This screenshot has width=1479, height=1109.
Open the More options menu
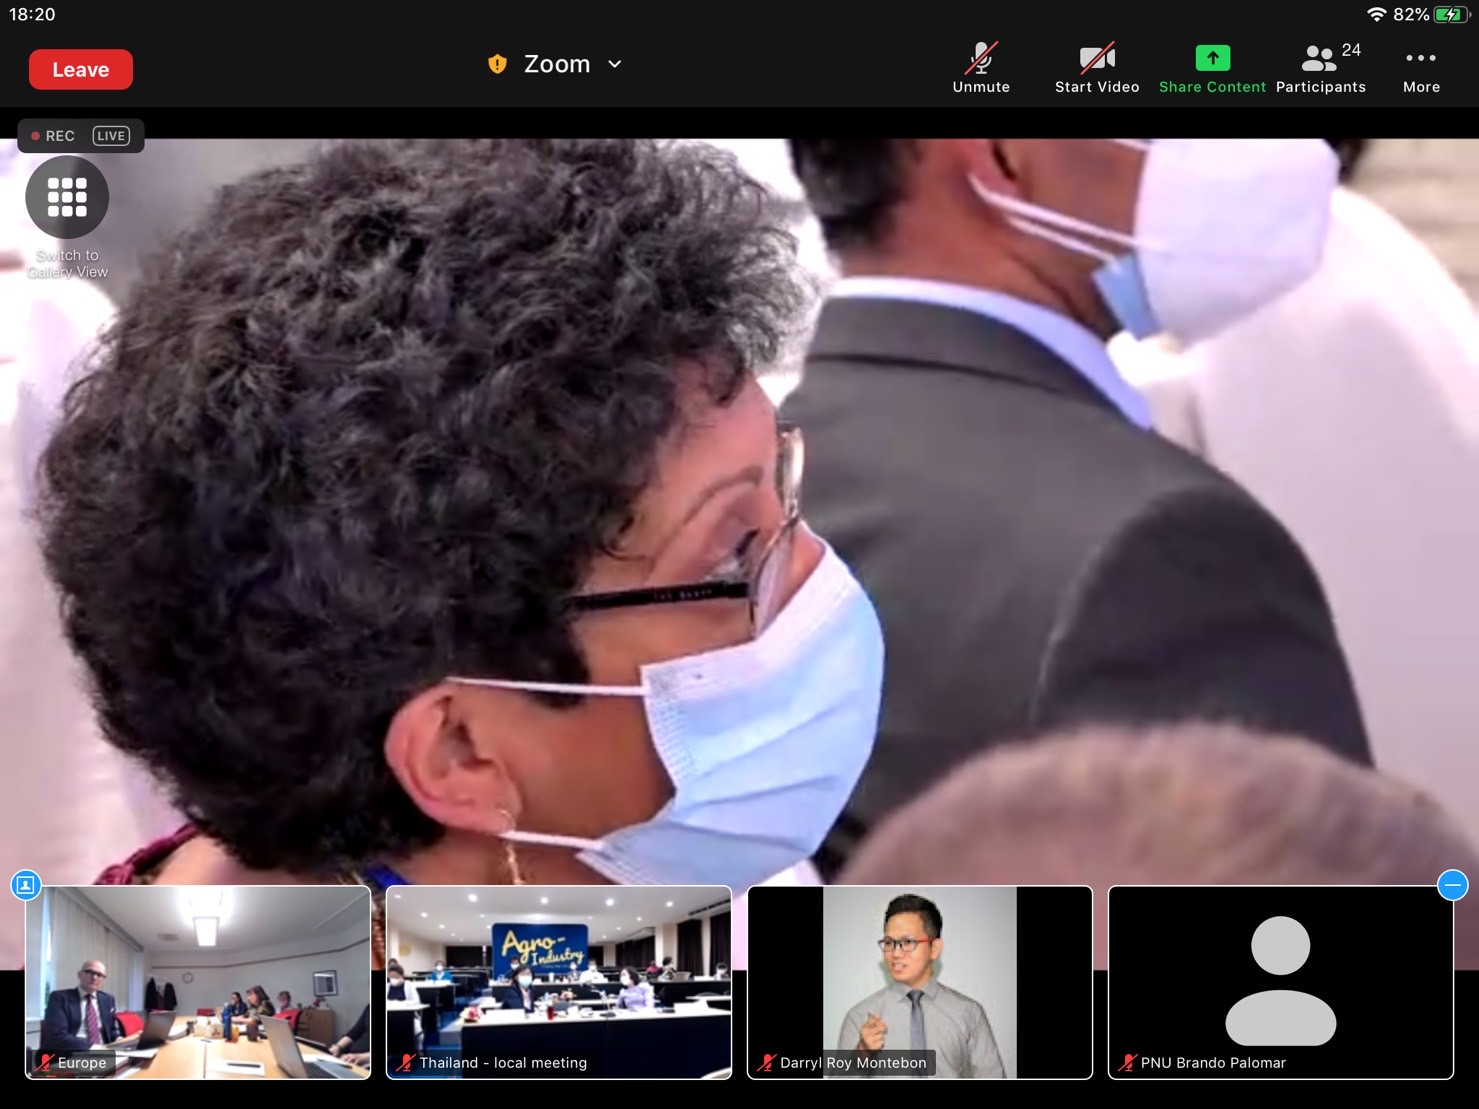click(x=1421, y=68)
